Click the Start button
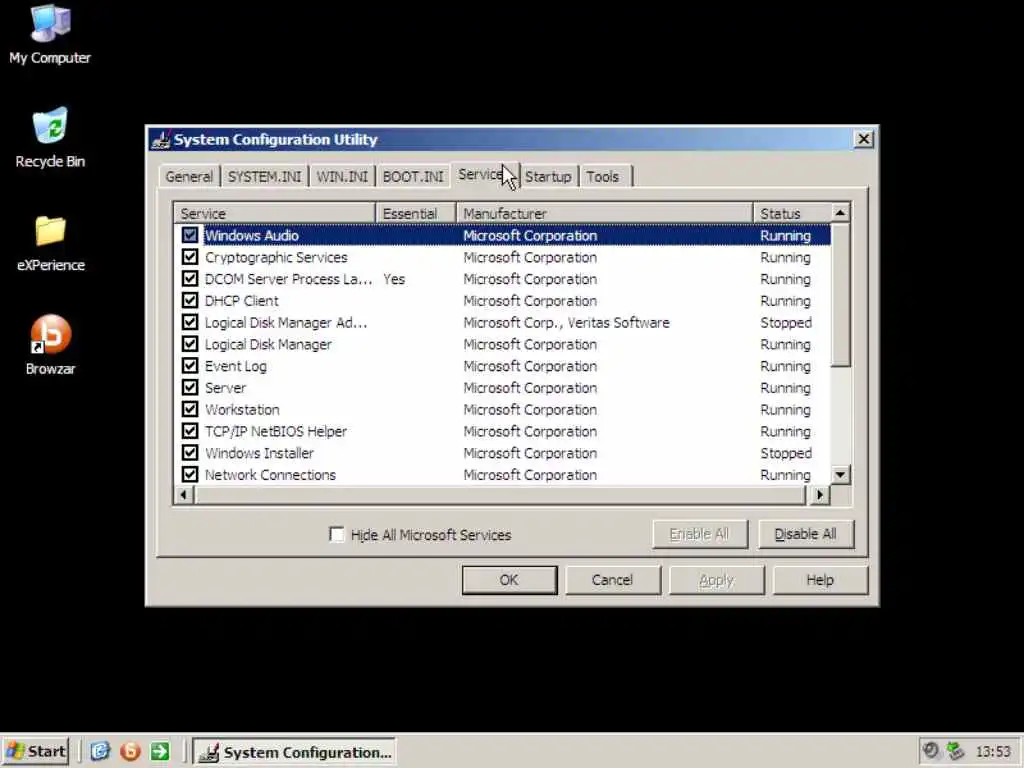This screenshot has height=768, width=1024. pos(36,752)
